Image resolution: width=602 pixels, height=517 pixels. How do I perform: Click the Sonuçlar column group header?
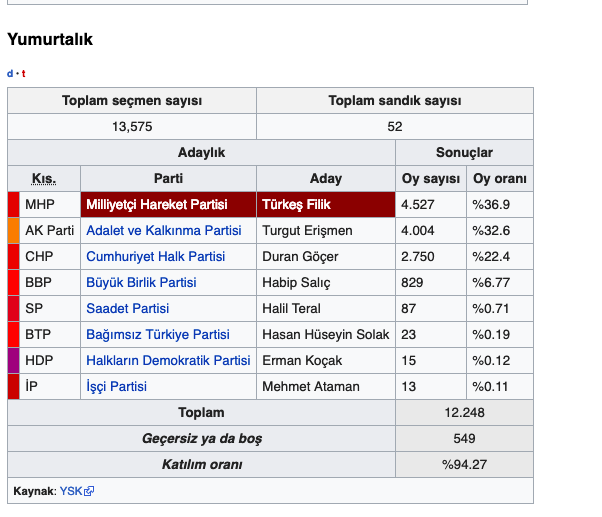(464, 152)
